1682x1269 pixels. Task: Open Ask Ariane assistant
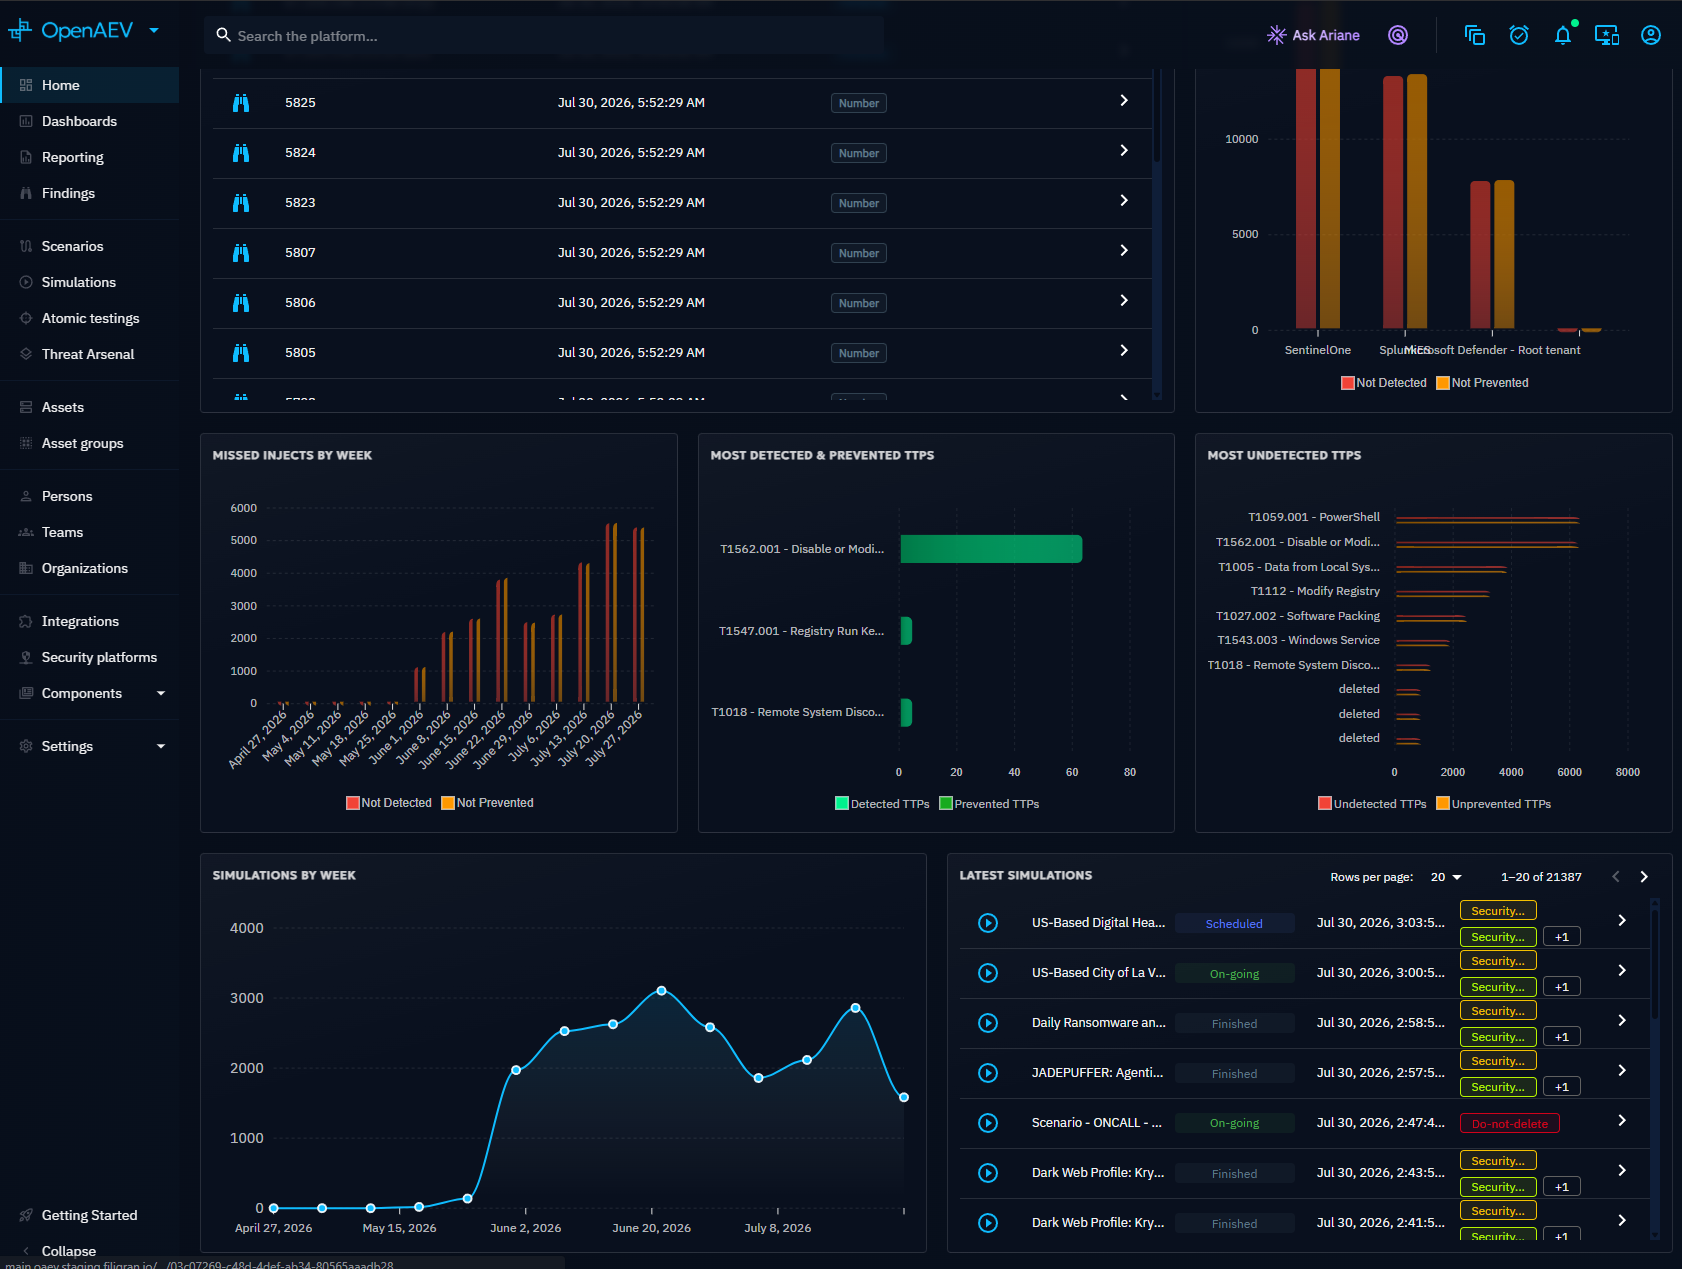[x=1313, y=35]
